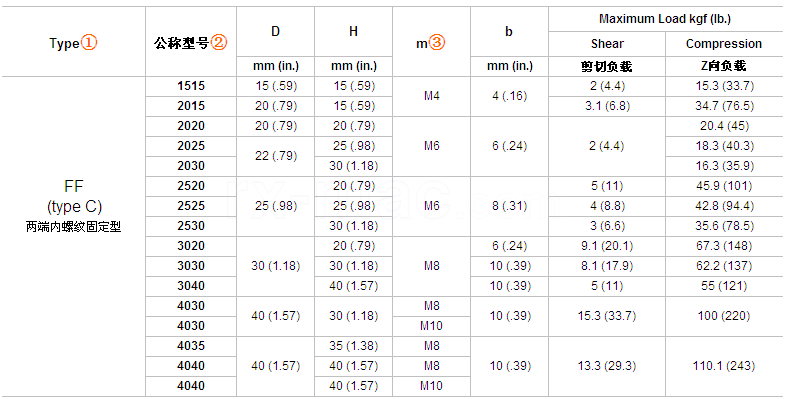Select shear value 15.3 (33.7)
The image size is (785, 399).
[607, 316]
